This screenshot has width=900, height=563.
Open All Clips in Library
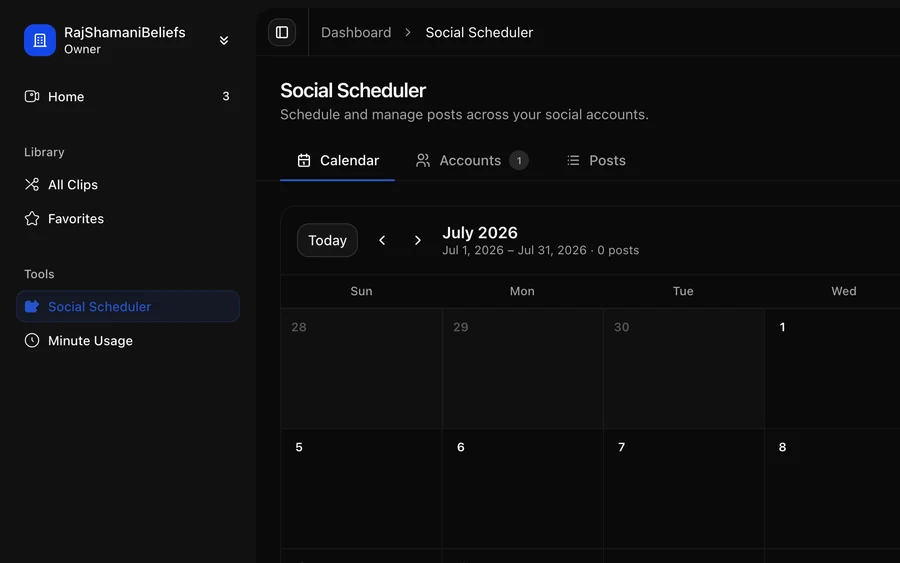[128, 185]
